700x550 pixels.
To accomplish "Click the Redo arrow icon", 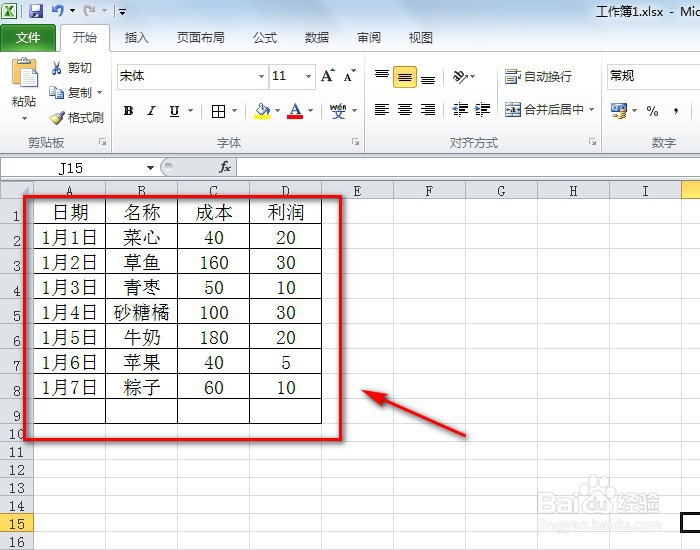I will tap(89, 10).
